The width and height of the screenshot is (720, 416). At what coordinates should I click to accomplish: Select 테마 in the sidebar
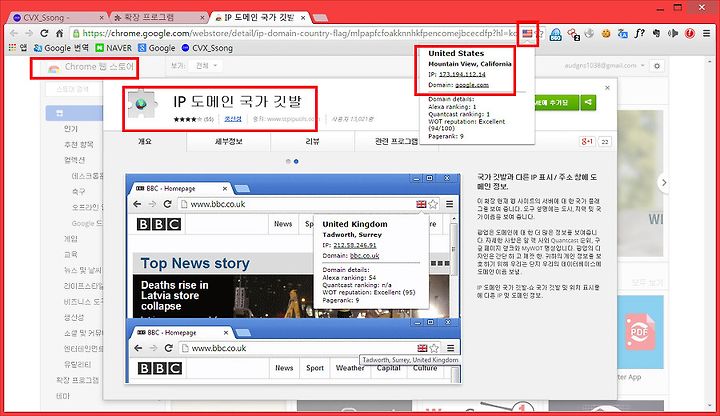(63, 396)
